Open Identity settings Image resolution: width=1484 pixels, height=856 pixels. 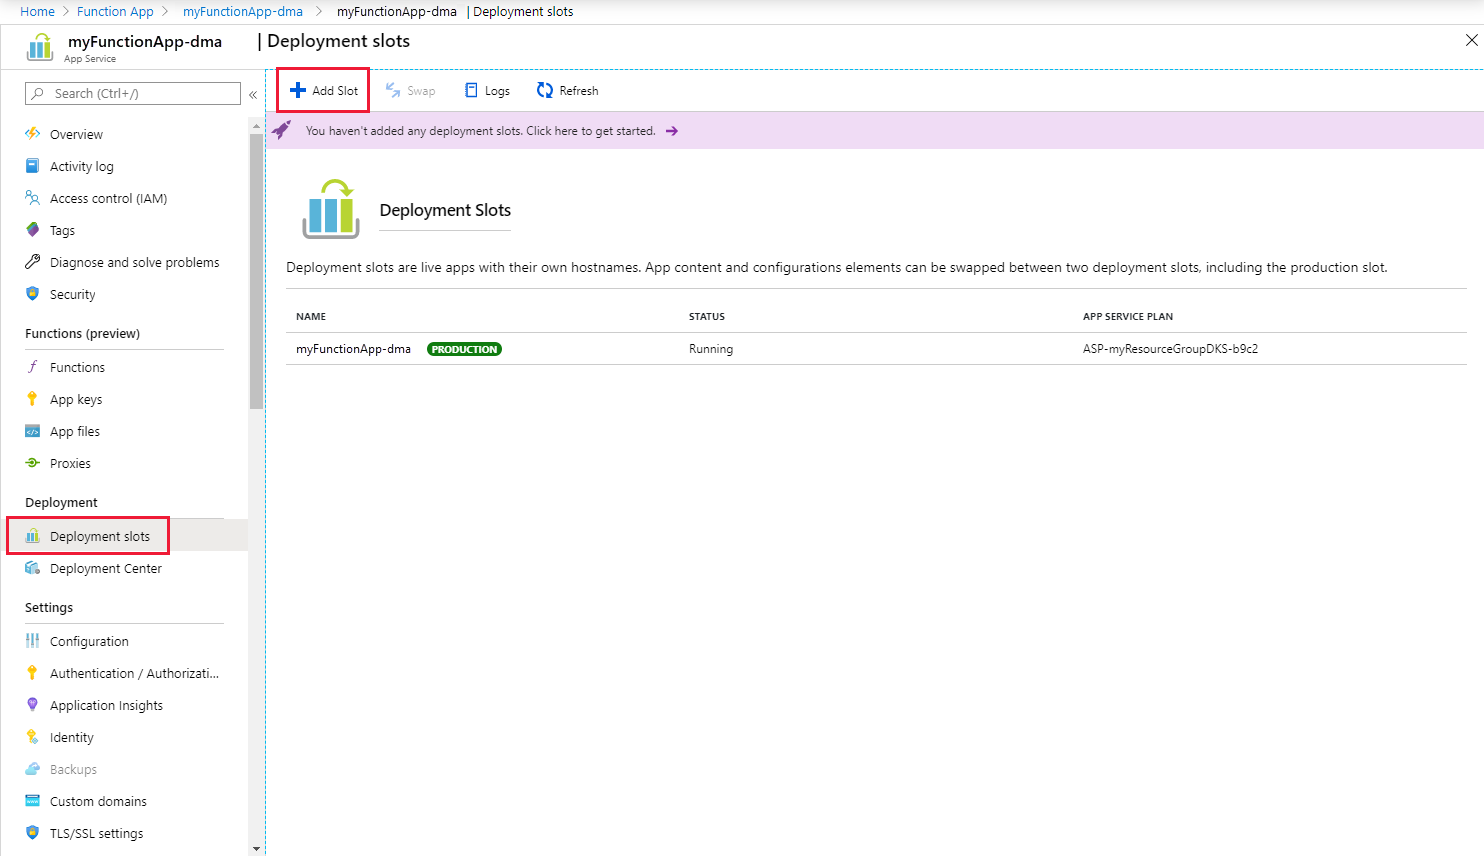72,737
